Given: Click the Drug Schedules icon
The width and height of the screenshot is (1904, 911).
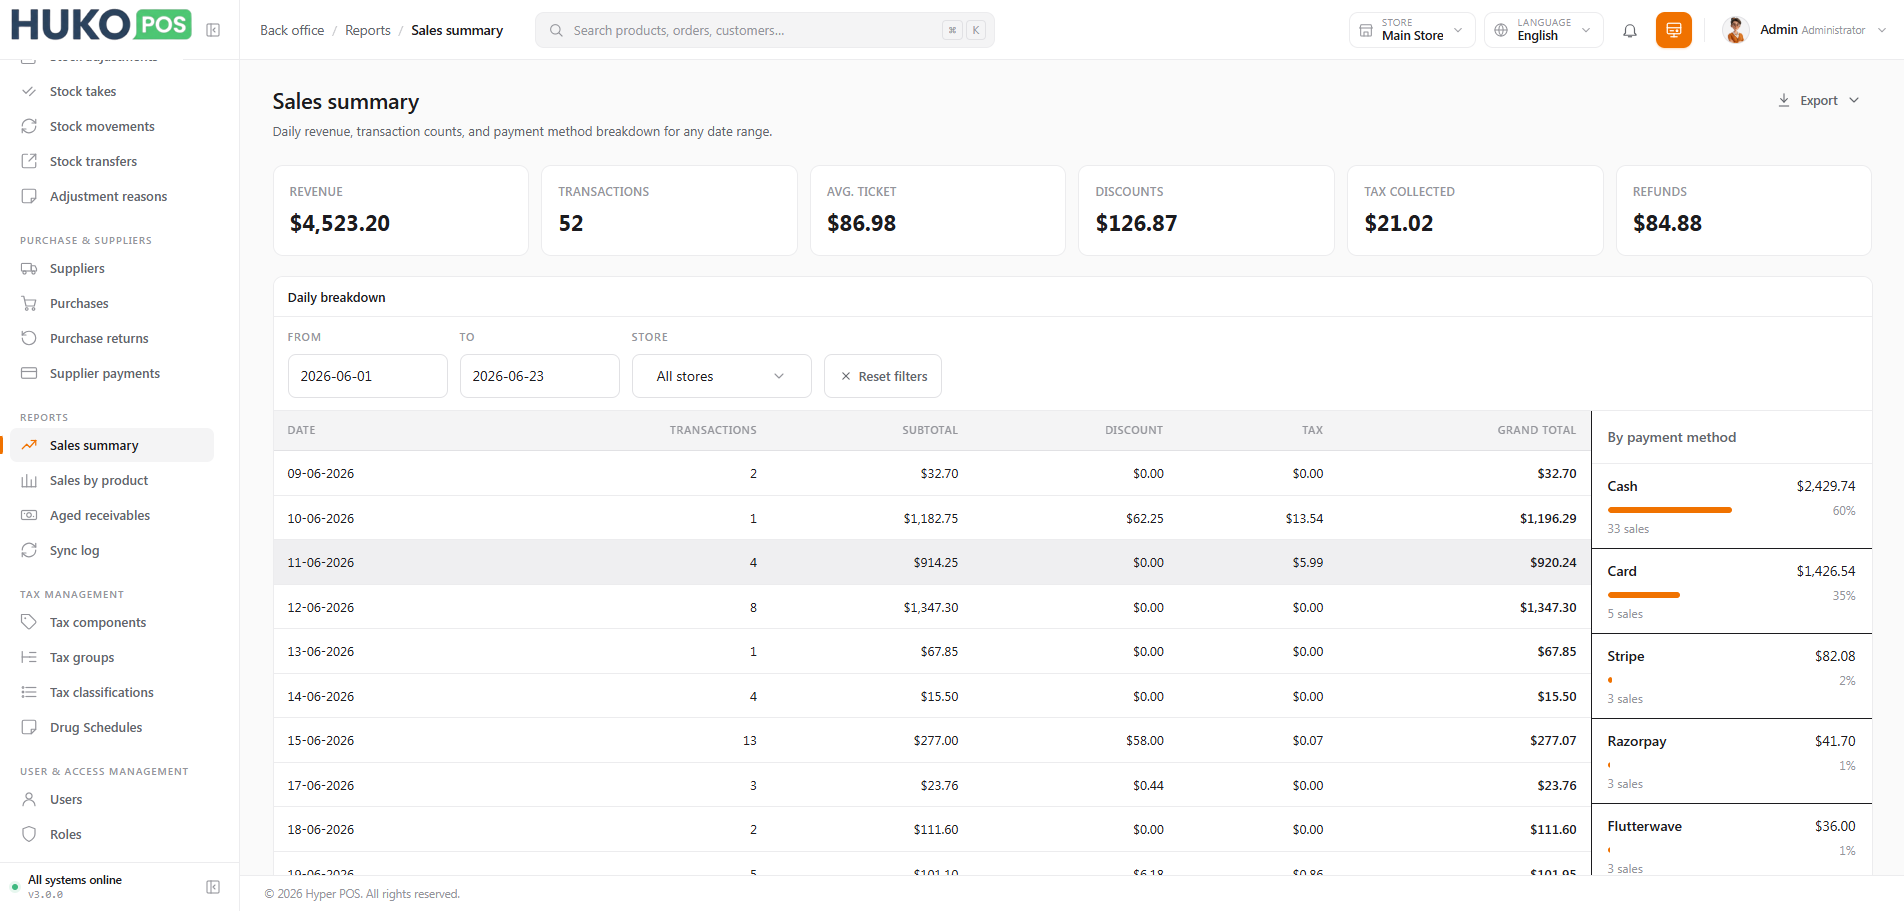Looking at the screenshot, I should 29,727.
